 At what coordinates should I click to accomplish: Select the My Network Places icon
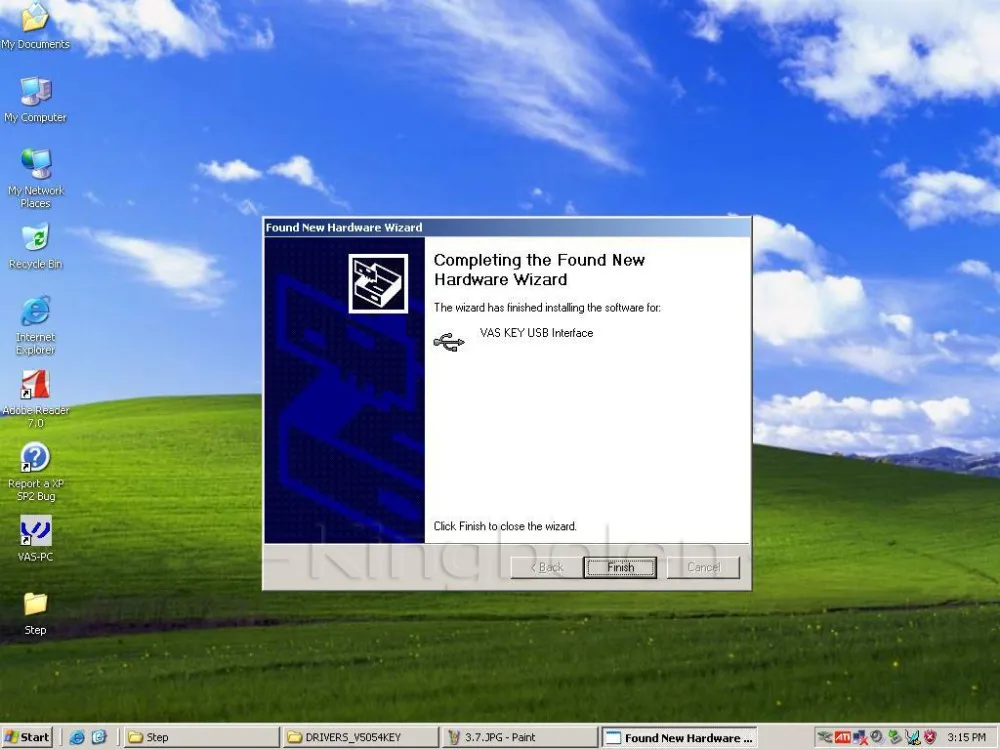click(35, 179)
